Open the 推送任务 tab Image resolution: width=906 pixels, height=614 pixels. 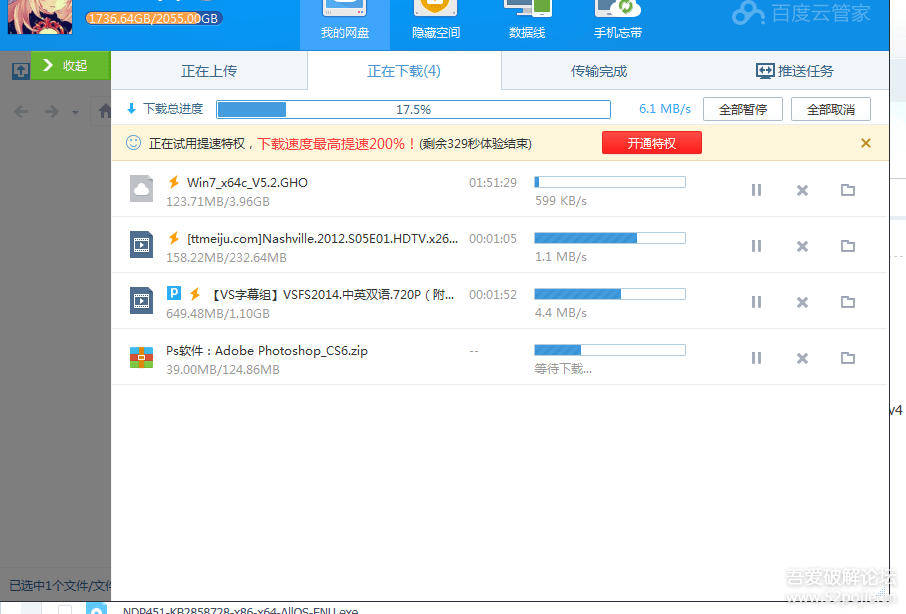[794, 70]
